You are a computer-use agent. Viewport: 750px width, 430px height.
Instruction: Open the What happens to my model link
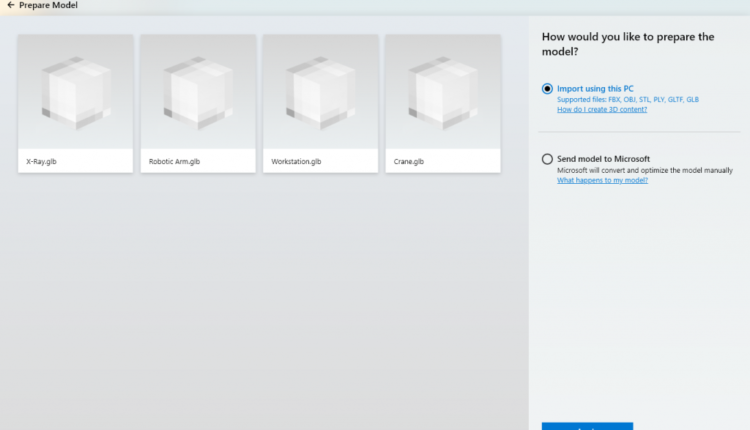pyautogui.click(x=602, y=180)
